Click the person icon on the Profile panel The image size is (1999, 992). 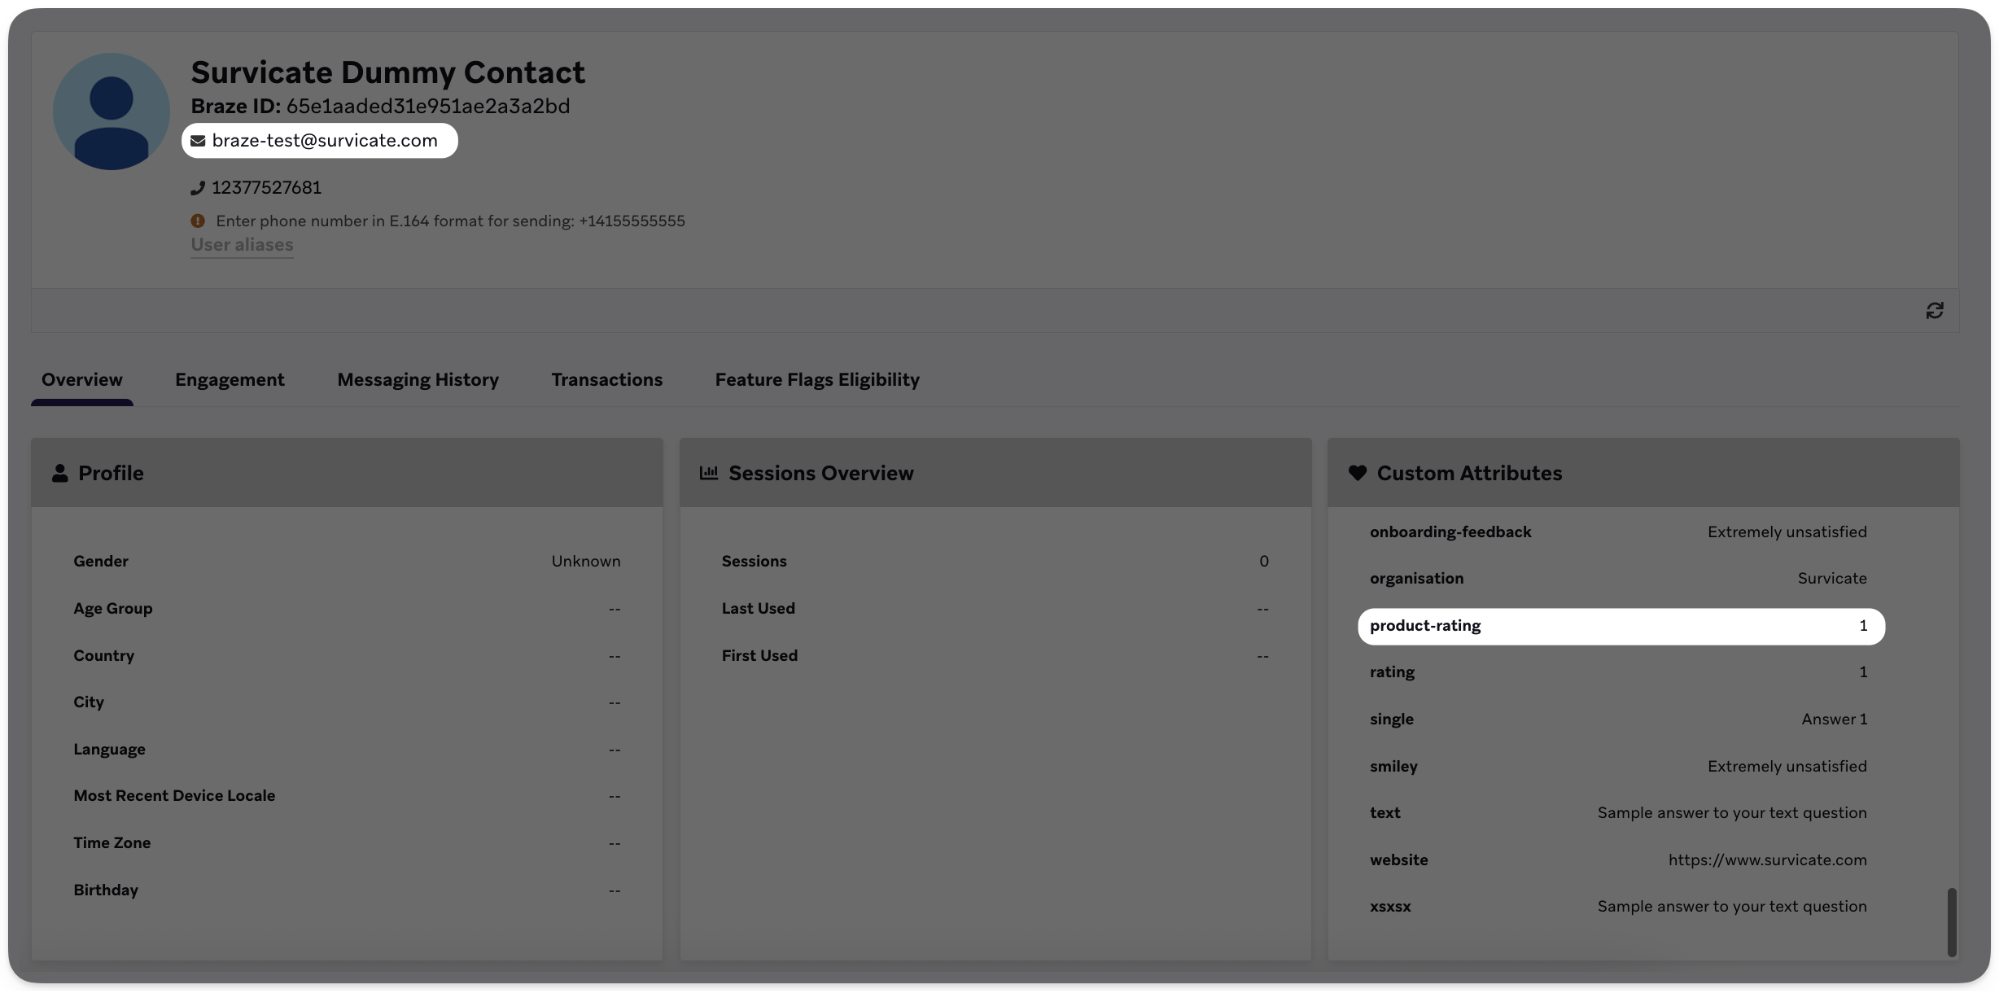point(59,473)
